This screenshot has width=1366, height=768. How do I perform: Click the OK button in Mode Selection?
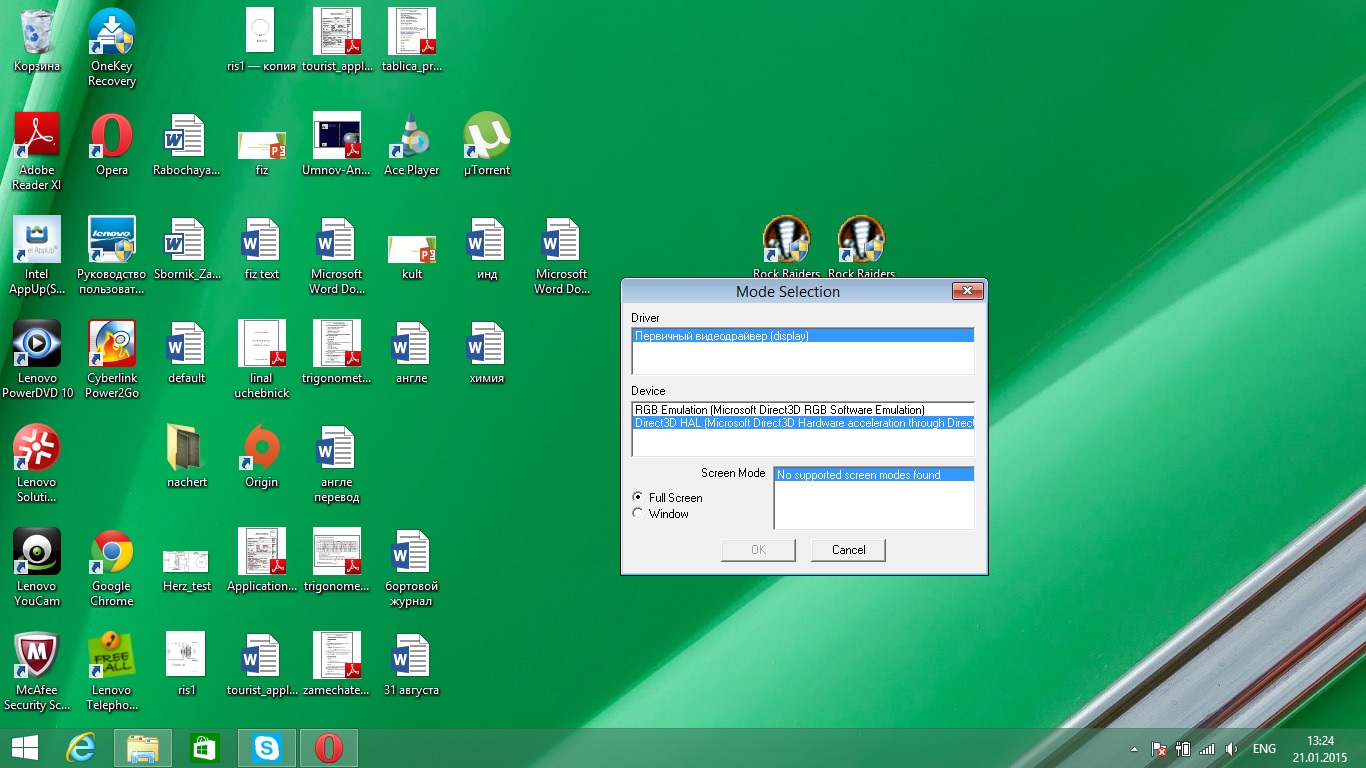758,550
